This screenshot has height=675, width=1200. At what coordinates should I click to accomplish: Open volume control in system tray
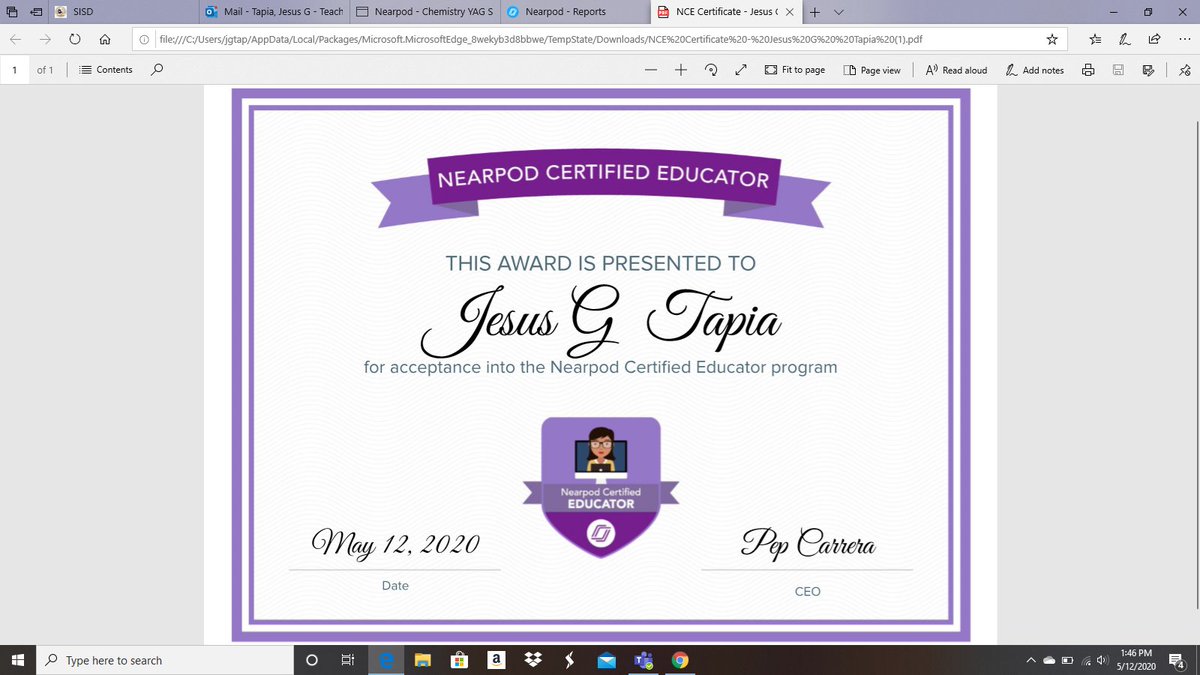click(1102, 660)
